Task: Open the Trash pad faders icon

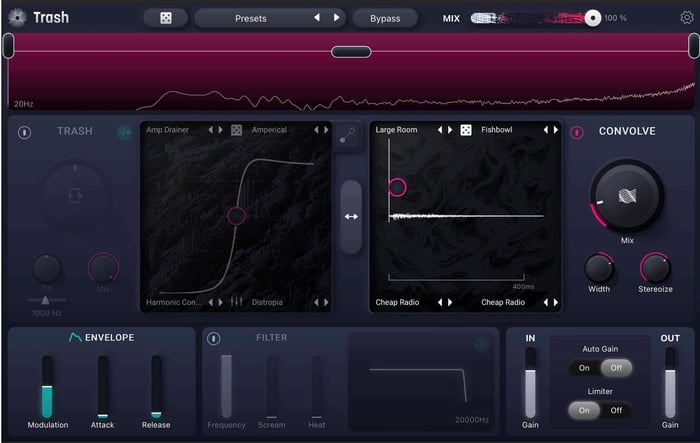Action: pos(237,302)
